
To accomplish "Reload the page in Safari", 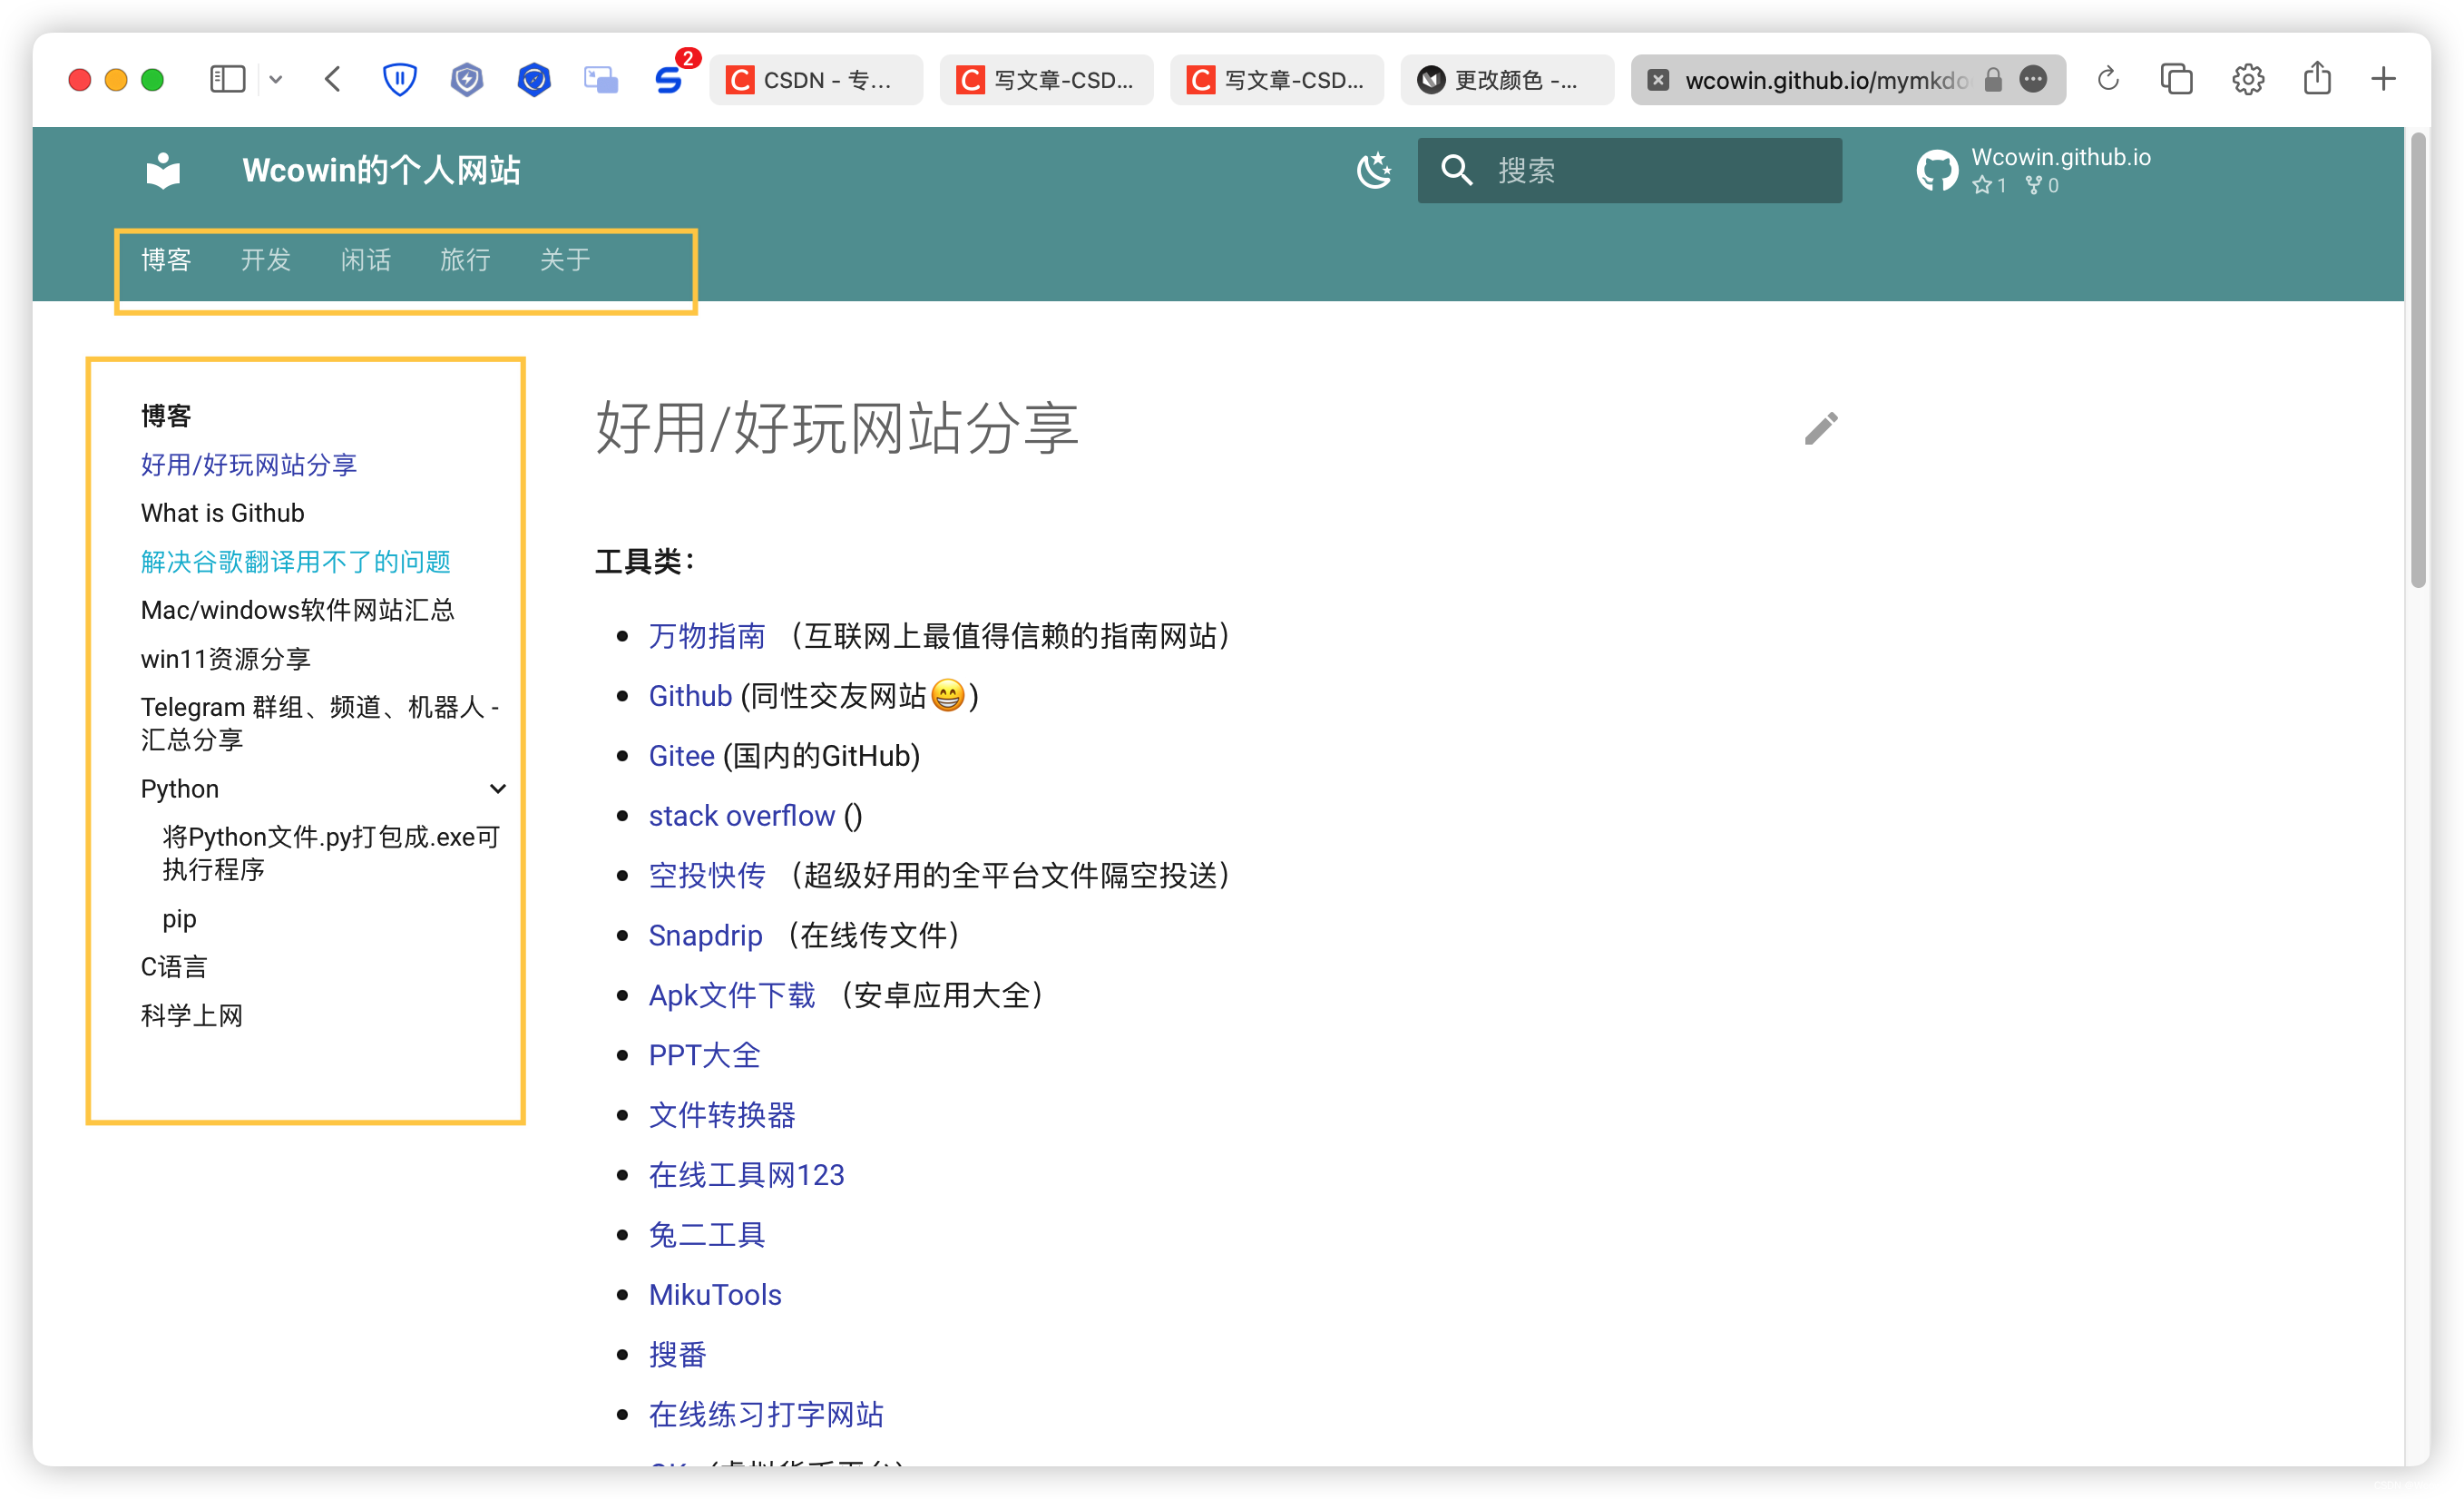I will (2108, 79).
